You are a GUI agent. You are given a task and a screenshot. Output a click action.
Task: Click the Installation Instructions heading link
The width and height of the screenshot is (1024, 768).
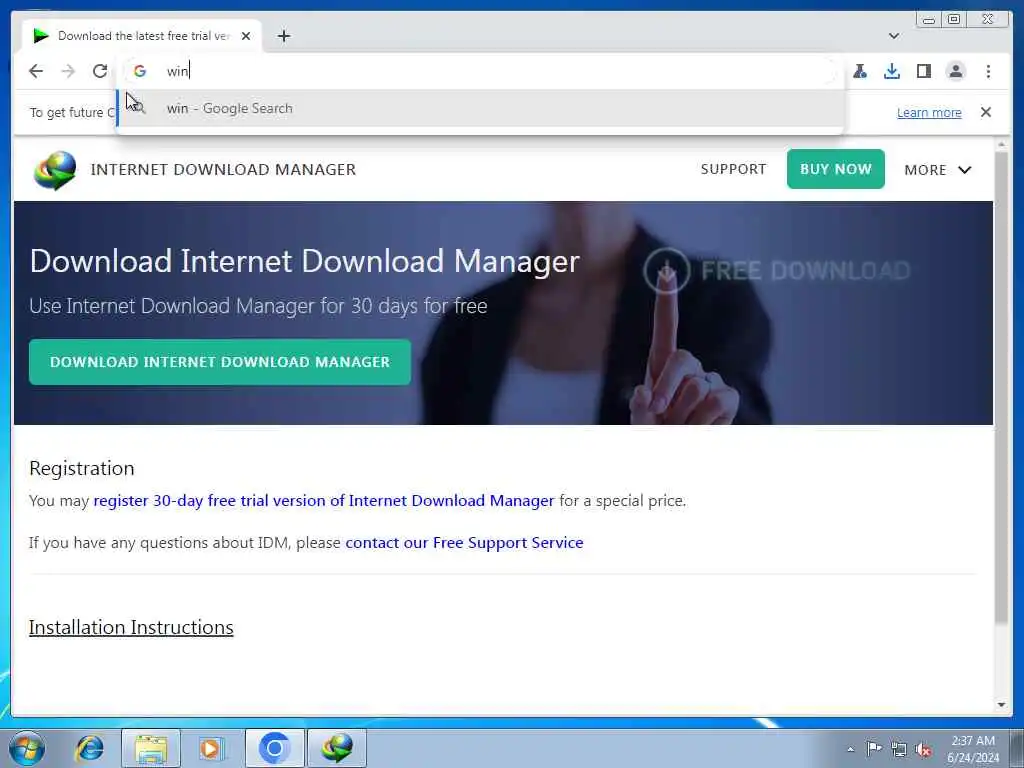coord(131,628)
